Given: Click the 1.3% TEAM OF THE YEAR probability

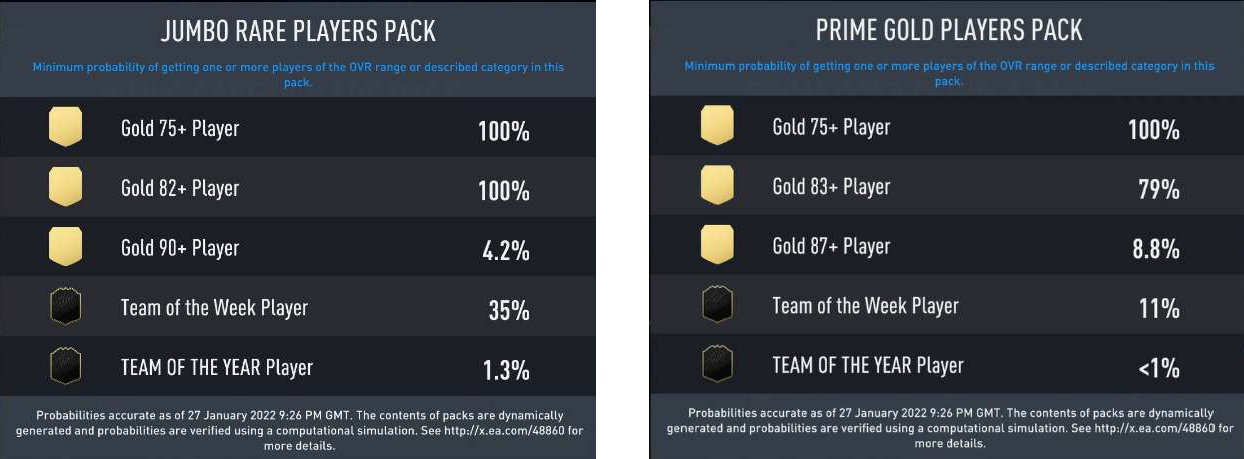Looking at the screenshot, I should [x=506, y=370].
